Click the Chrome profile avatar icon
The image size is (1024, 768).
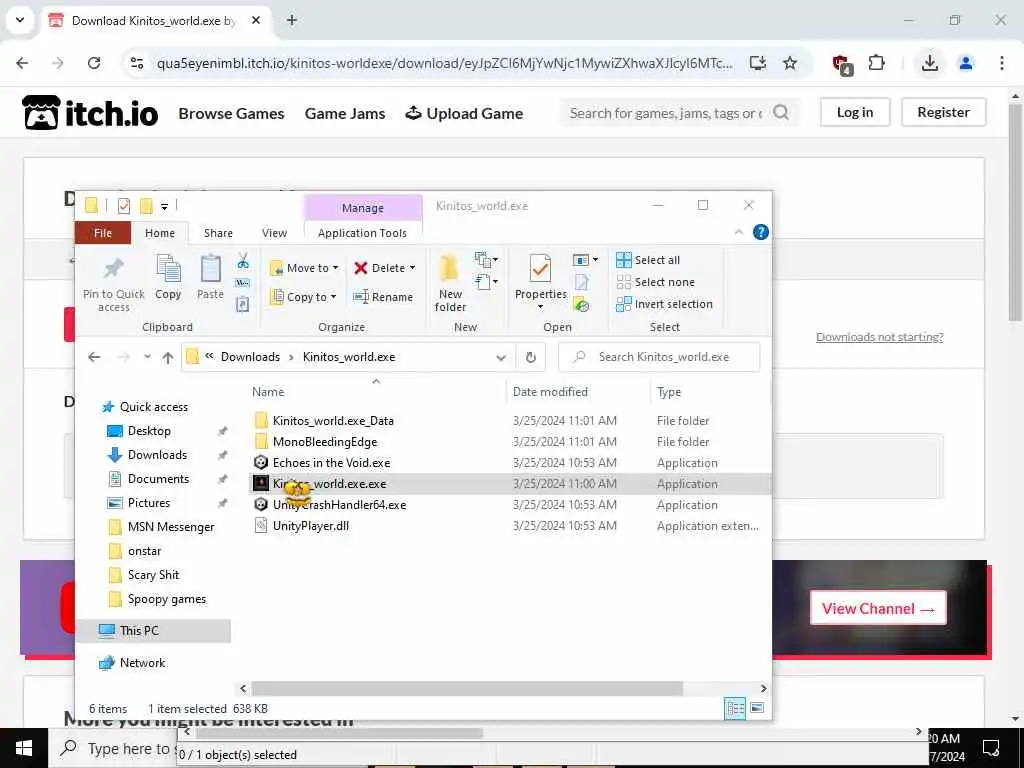click(966, 63)
